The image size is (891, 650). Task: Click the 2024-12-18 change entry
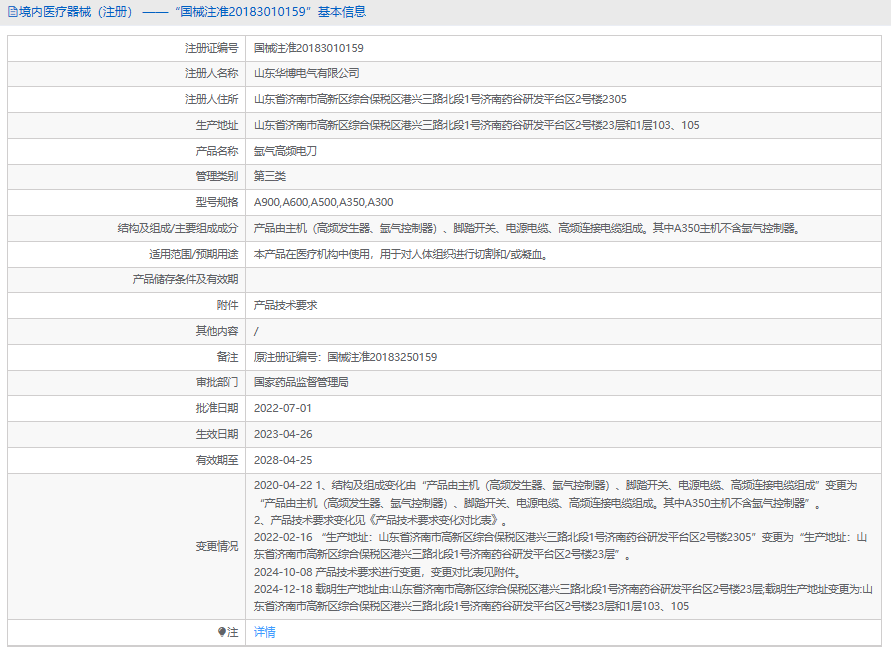coord(563,597)
